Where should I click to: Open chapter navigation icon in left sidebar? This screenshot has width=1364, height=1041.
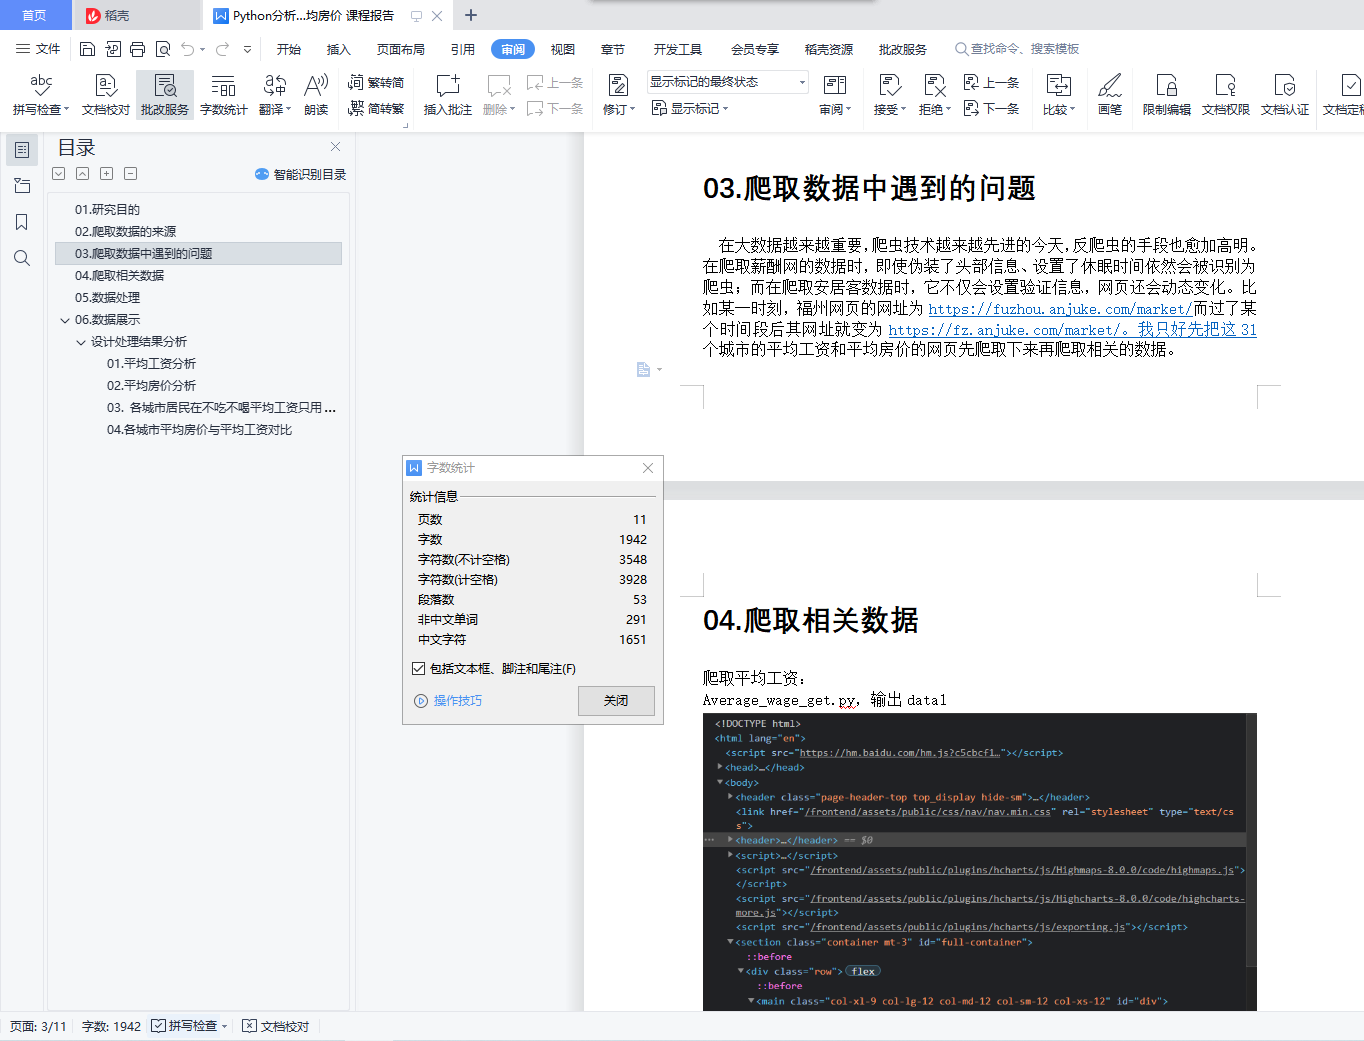pos(22,186)
